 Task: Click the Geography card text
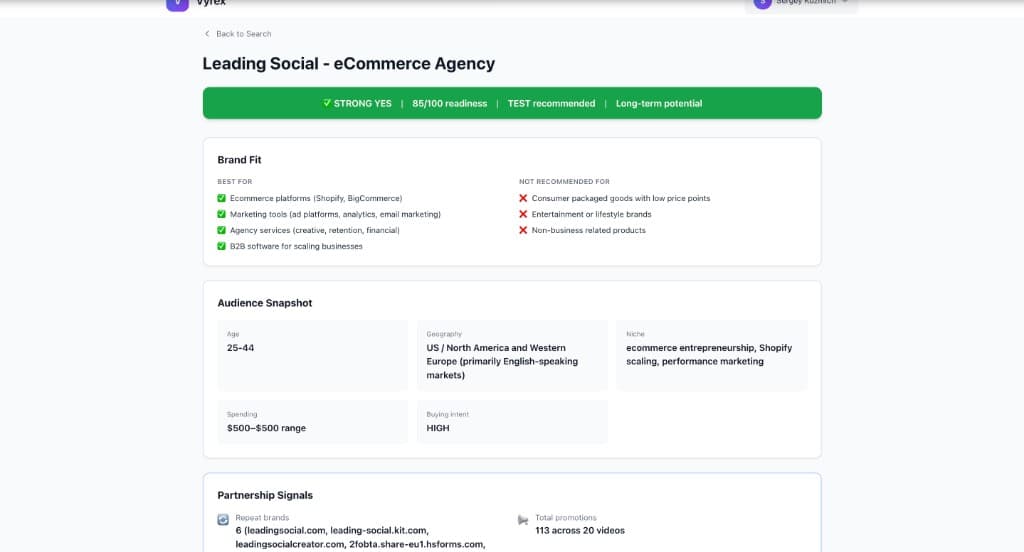click(x=502, y=361)
